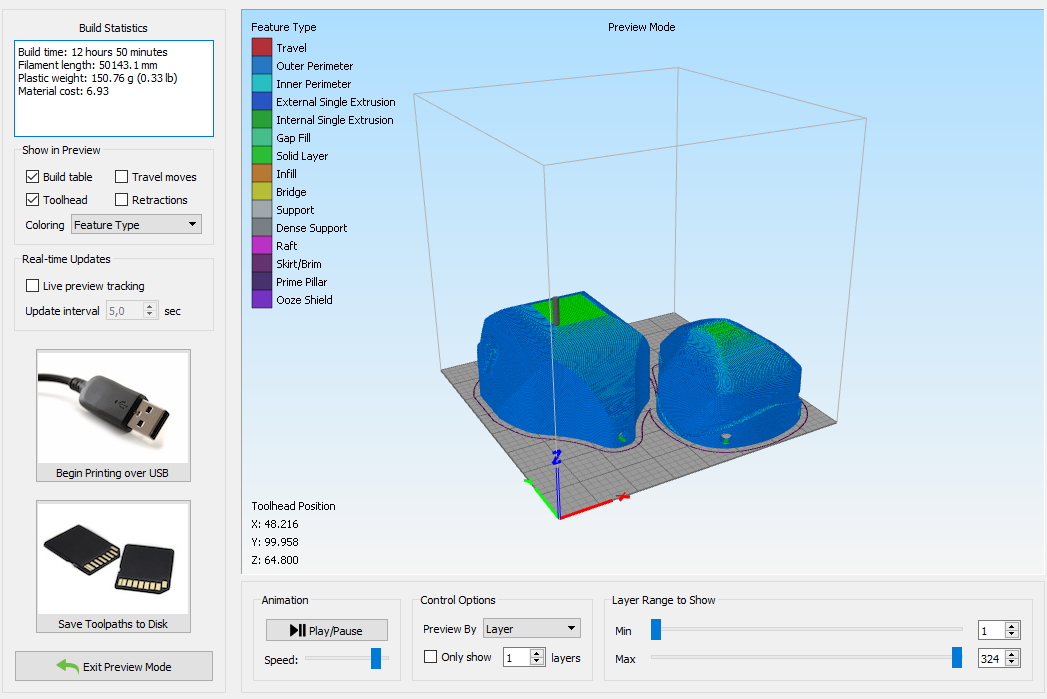The height and width of the screenshot is (699, 1047).
Task: Click the Ooze Shield legend swatch
Action: (x=262, y=300)
